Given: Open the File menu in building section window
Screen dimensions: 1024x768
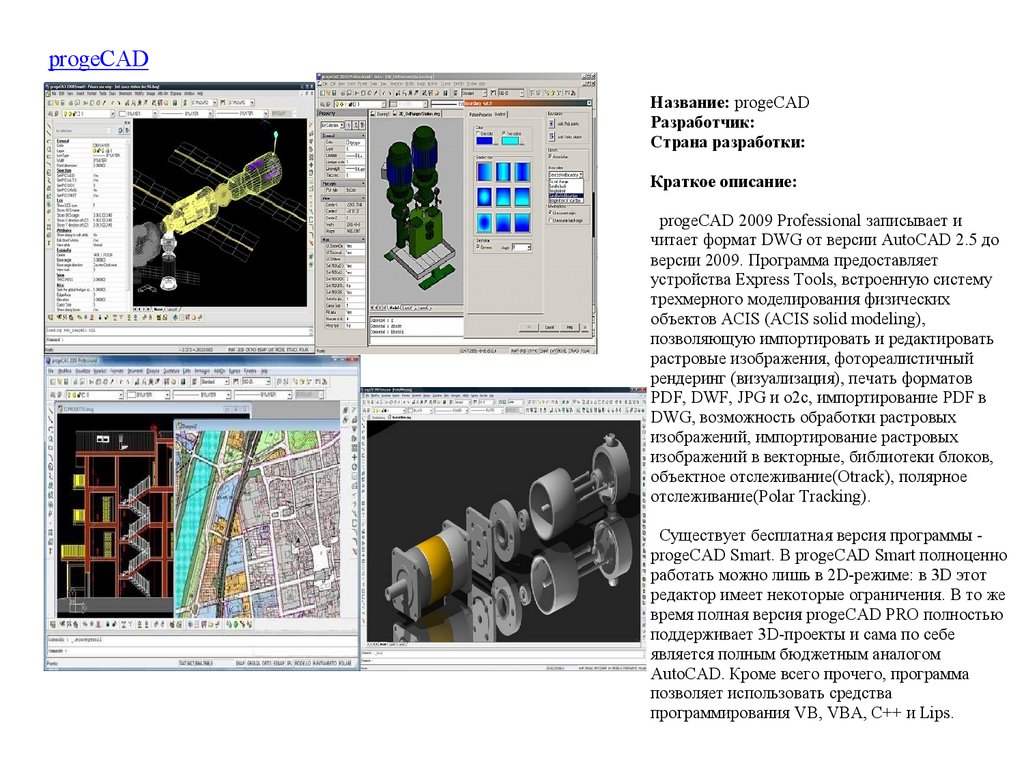Looking at the screenshot, I should 51,372.
